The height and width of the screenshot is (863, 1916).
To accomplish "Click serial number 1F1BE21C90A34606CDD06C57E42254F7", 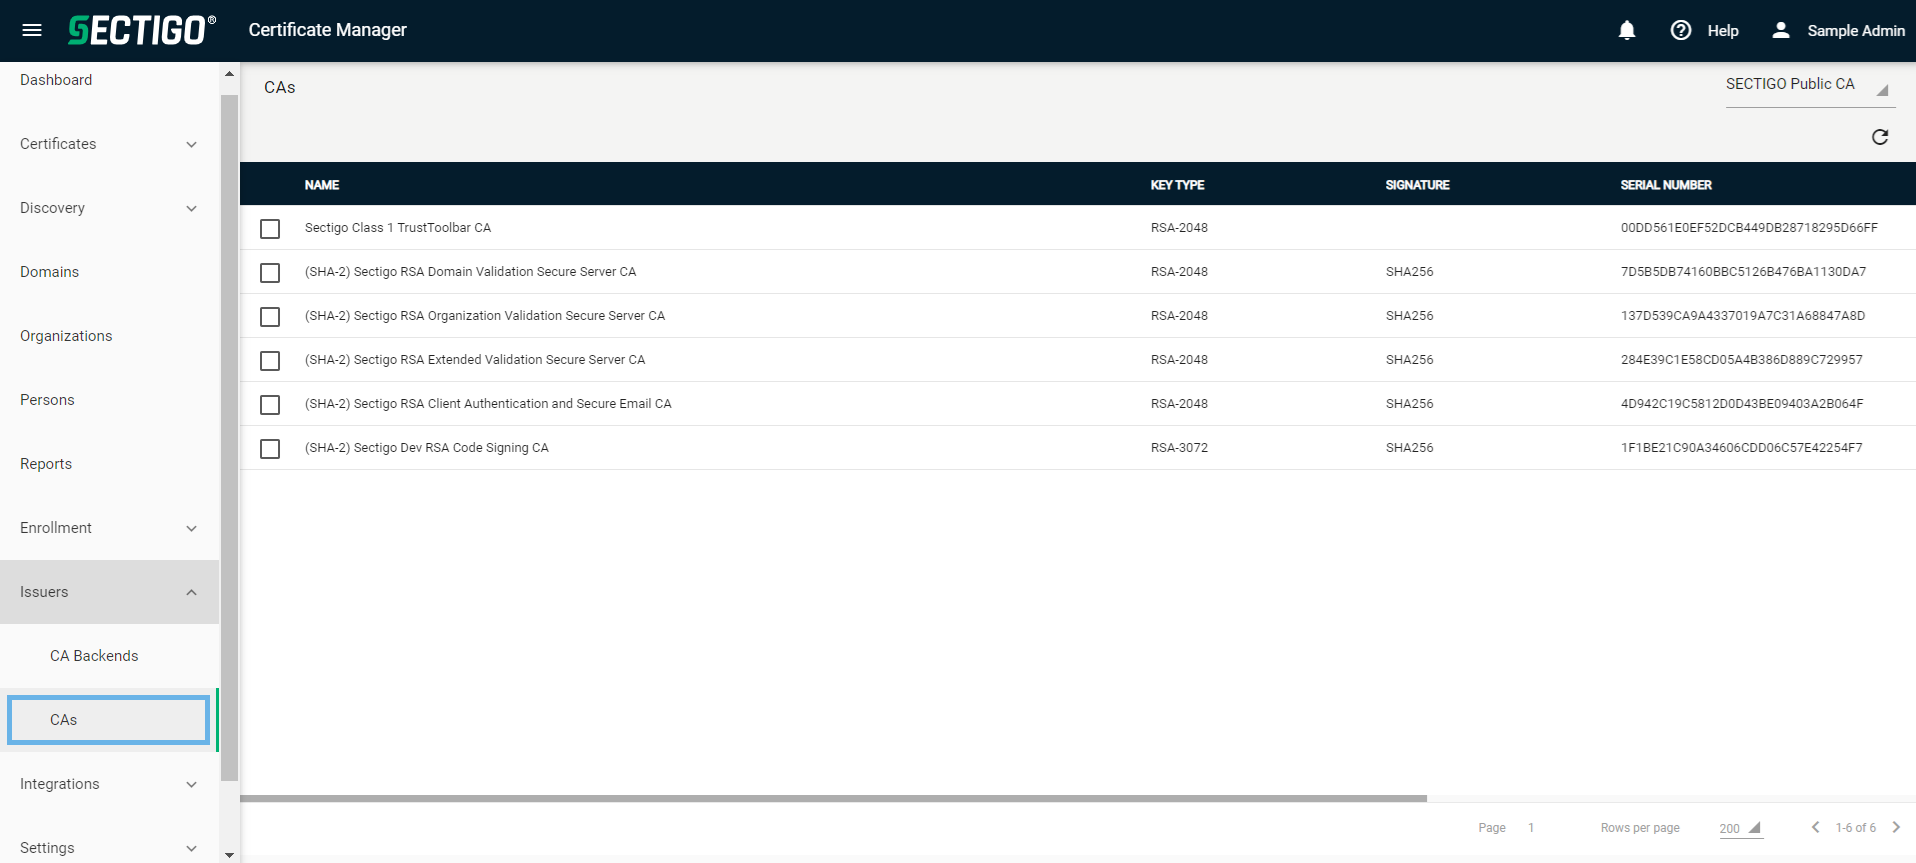I will [1741, 448].
